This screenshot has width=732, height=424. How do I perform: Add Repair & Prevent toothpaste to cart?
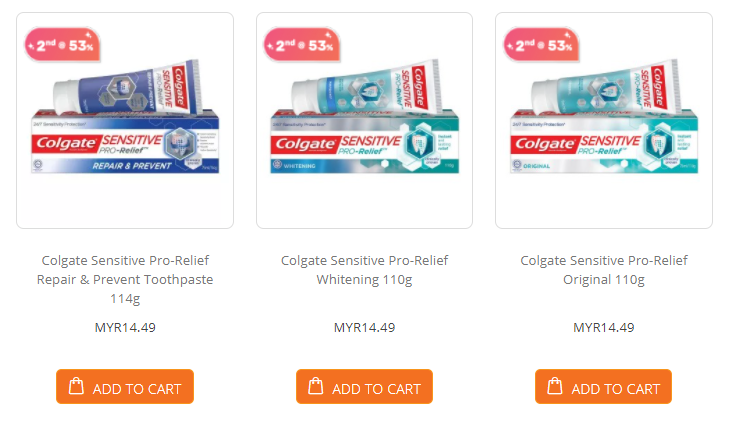tap(125, 387)
